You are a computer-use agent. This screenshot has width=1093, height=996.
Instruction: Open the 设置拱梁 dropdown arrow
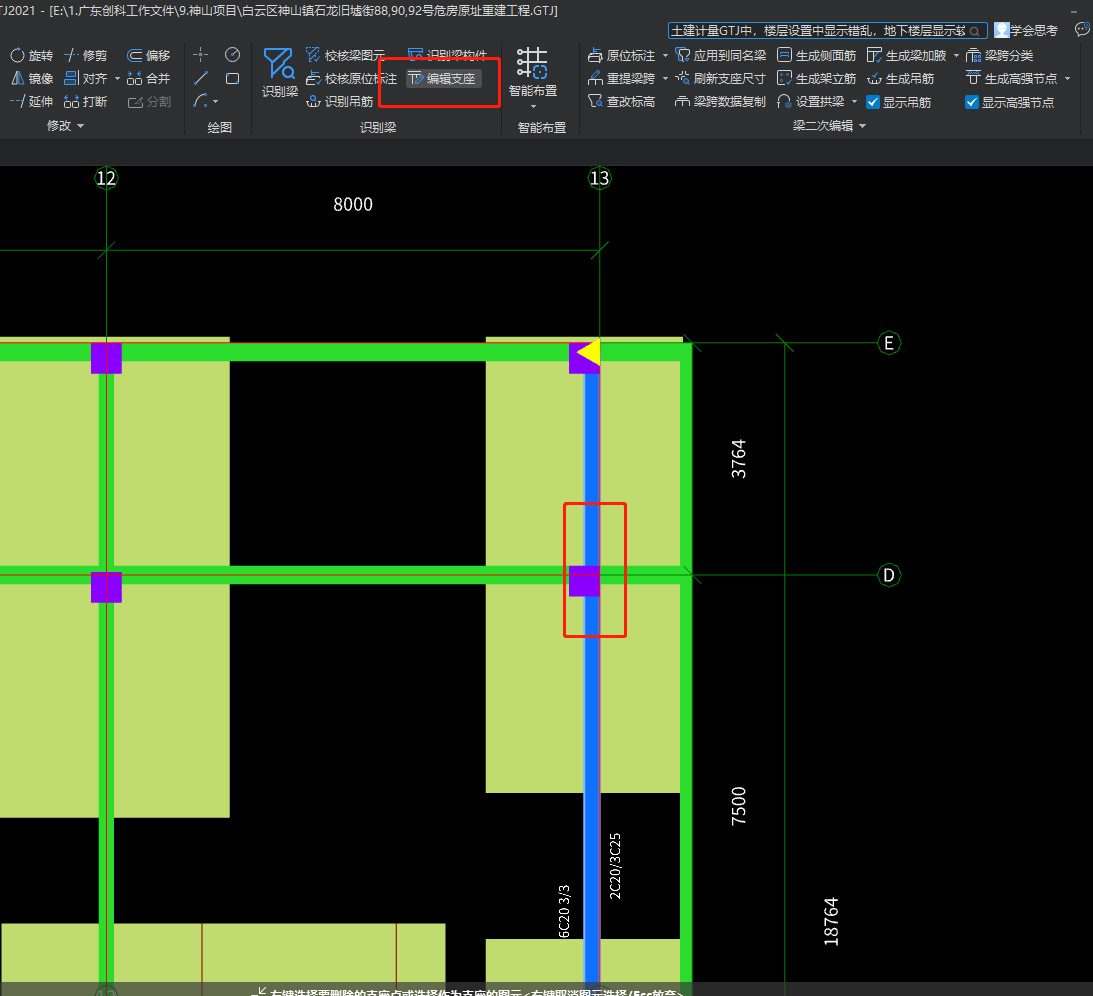click(x=855, y=101)
